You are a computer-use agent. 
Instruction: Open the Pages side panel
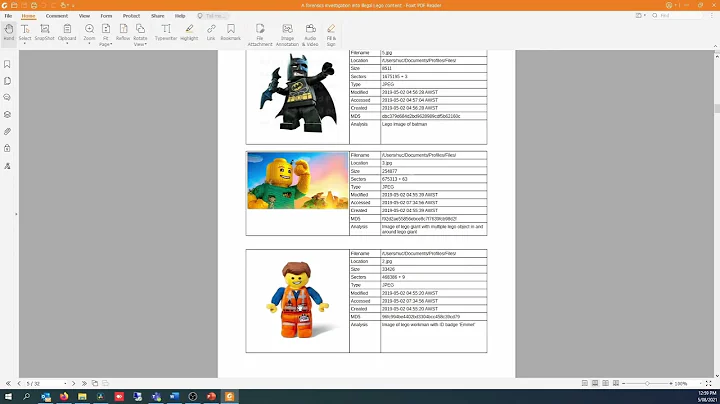[7, 81]
